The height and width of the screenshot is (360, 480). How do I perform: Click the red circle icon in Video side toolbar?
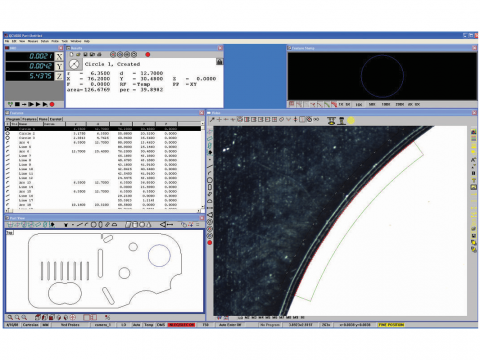(x=210, y=243)
